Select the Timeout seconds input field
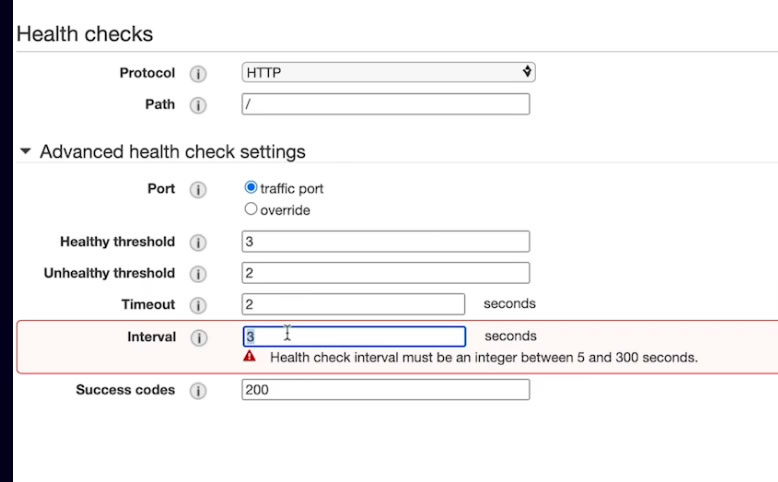This screenshot has width=778, height=482. pyautogui.click(x=353, y=304)
